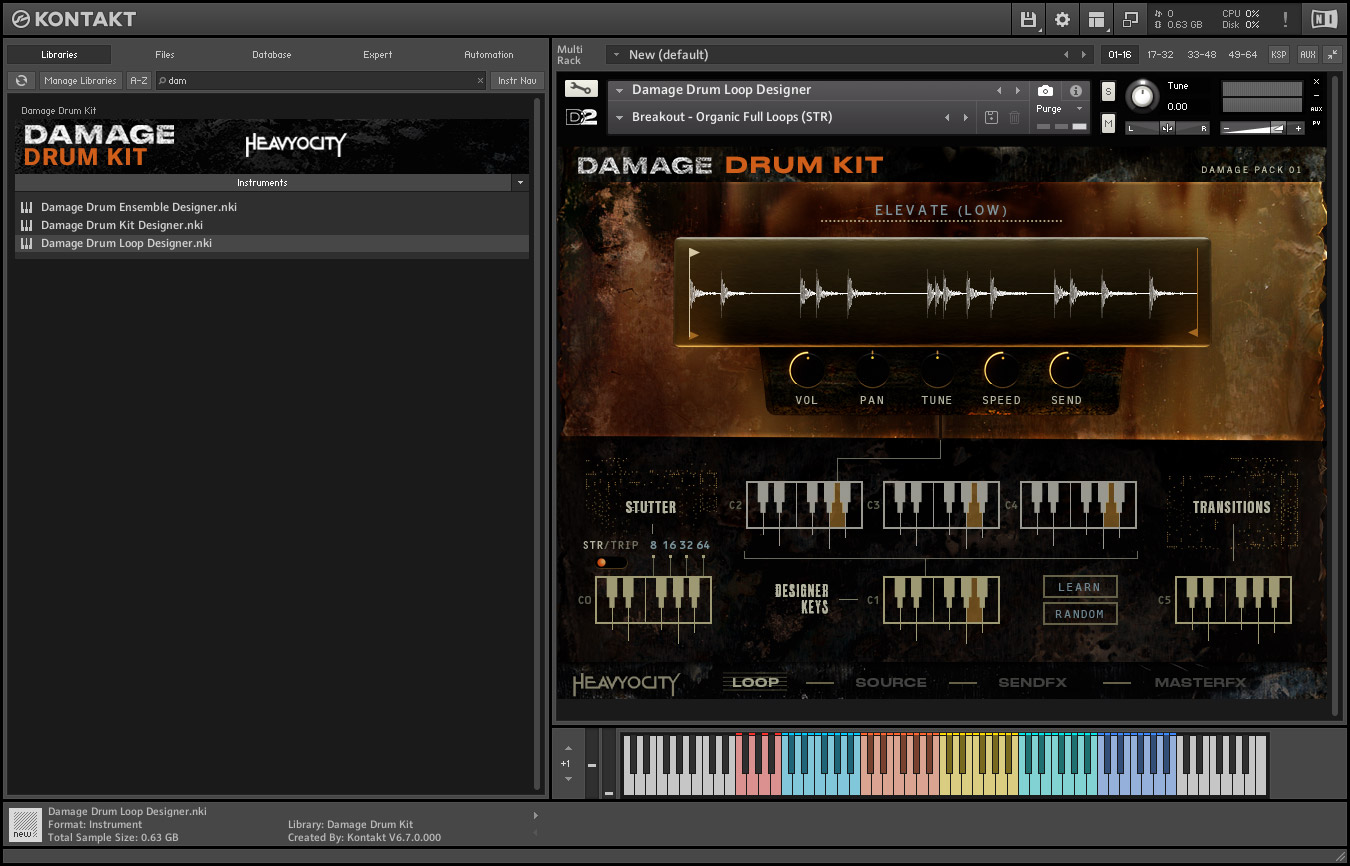Screen dimensions: 1350x866
Task: Click the instrument info icon
Action: tap(1076, 90)
